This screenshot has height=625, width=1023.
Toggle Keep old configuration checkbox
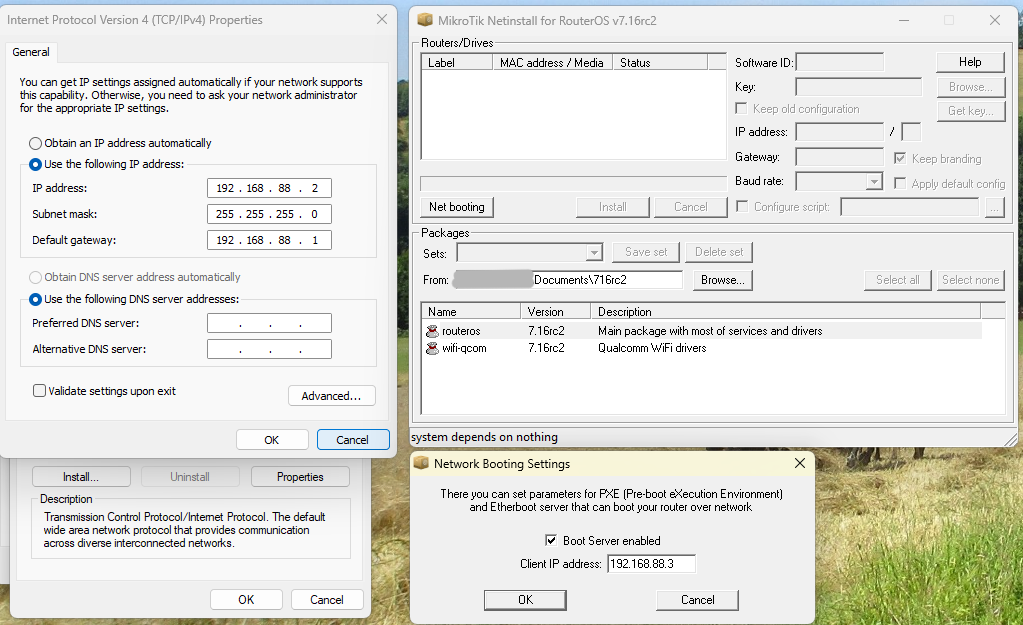(x=741, y=108)
